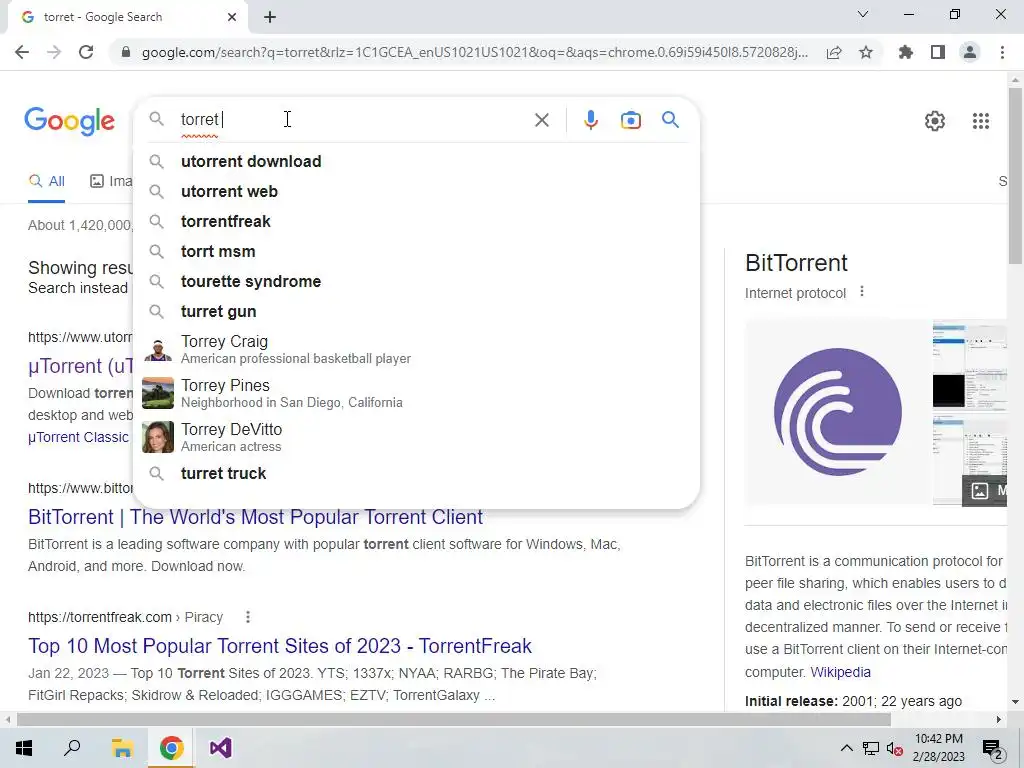Search by image with the camera icon
The width and height of the screenshot is (1024, 768).
click(x=630, y=120)
